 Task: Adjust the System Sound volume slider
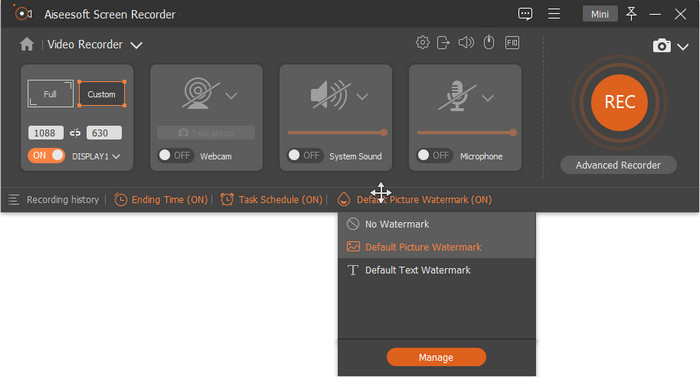coord(338,133)
